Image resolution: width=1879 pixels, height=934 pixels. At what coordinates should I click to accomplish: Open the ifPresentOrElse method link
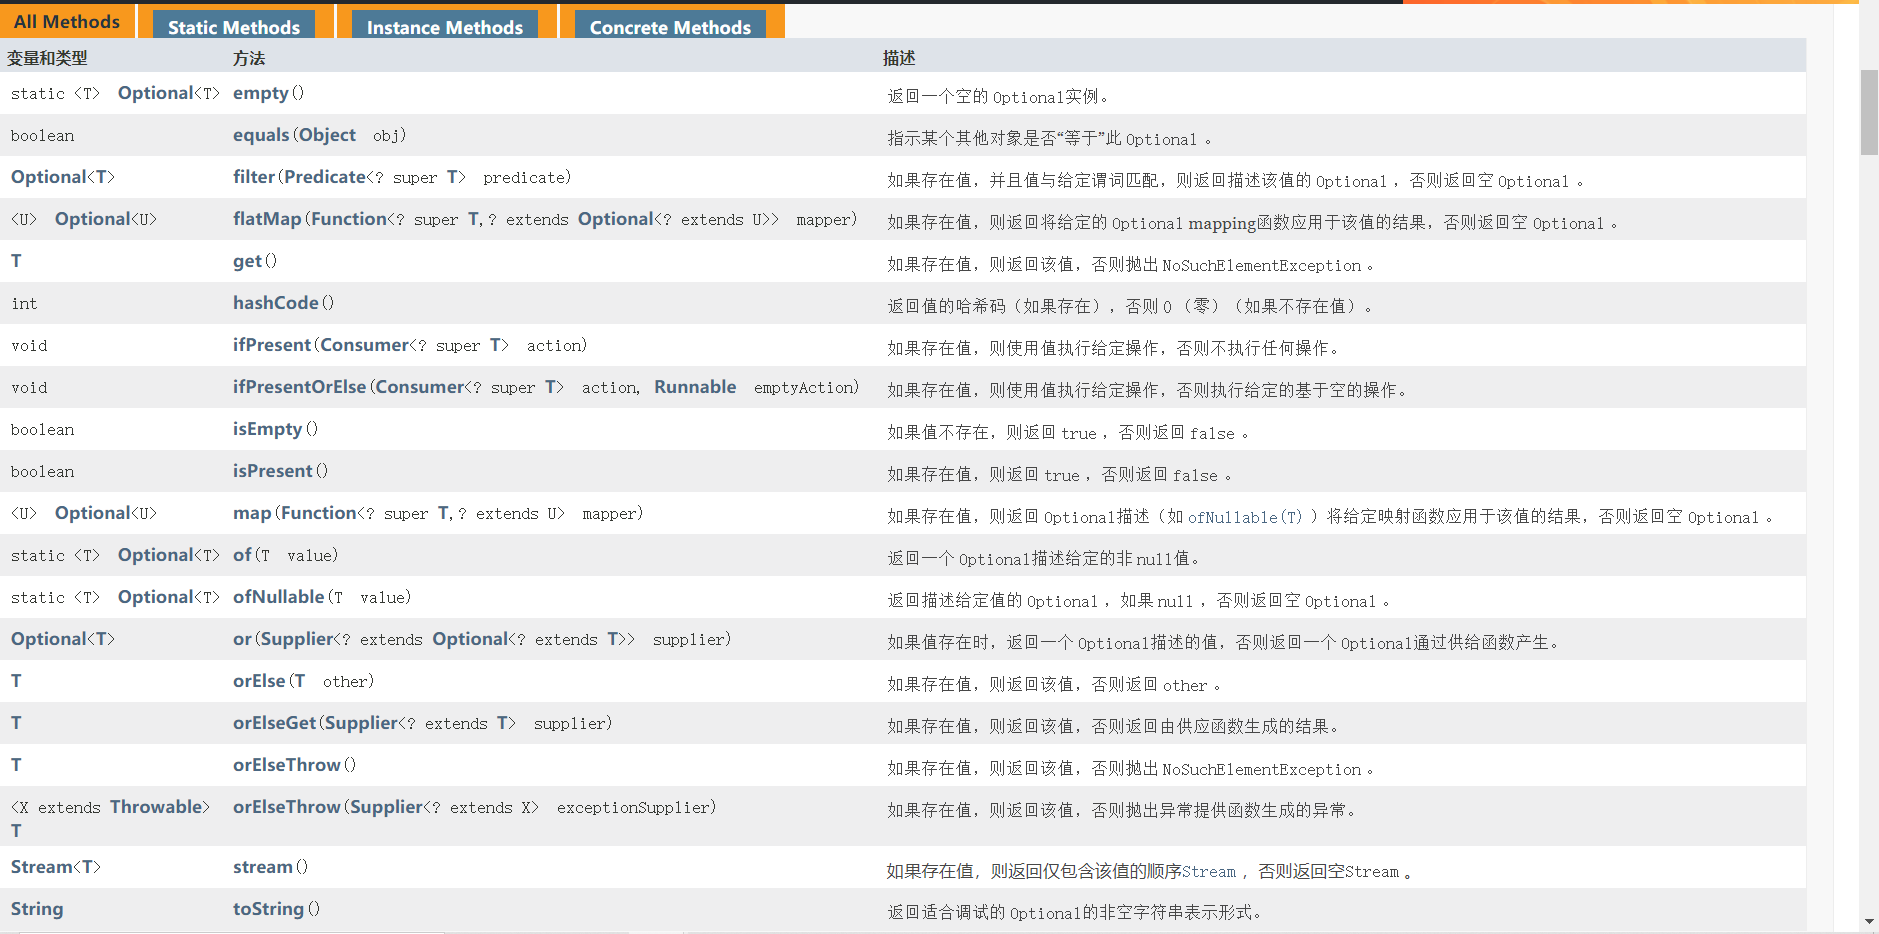point(299,387)
